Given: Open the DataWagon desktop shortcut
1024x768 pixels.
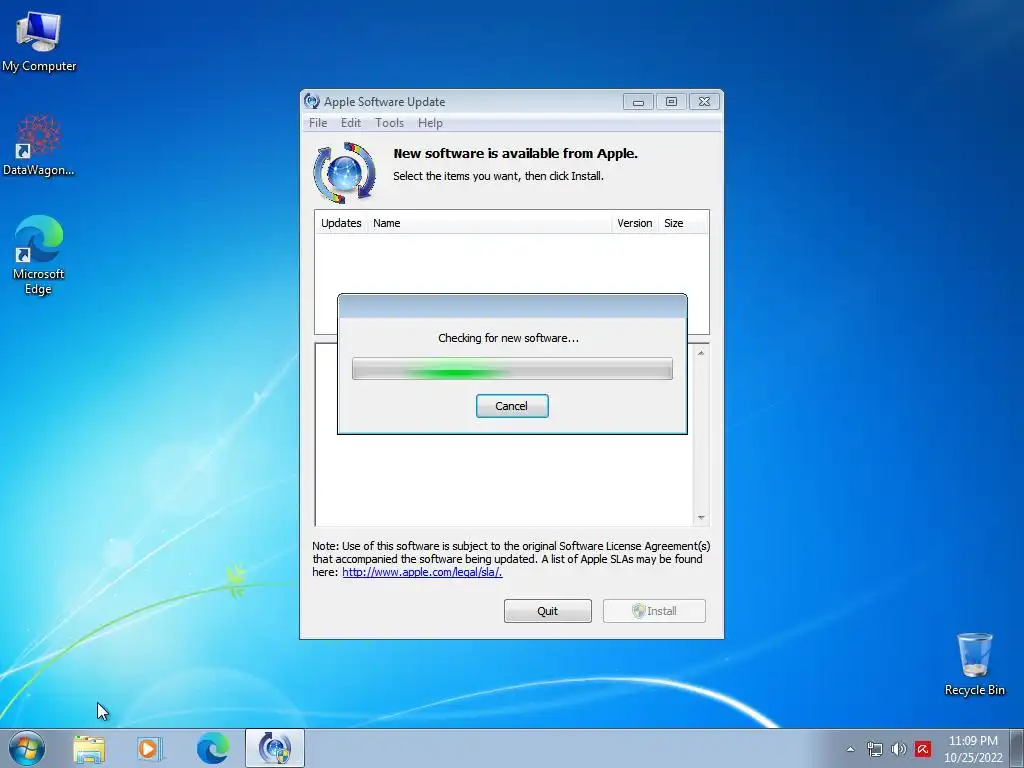Looking at the screenshot, I should (x=39, y=145).
